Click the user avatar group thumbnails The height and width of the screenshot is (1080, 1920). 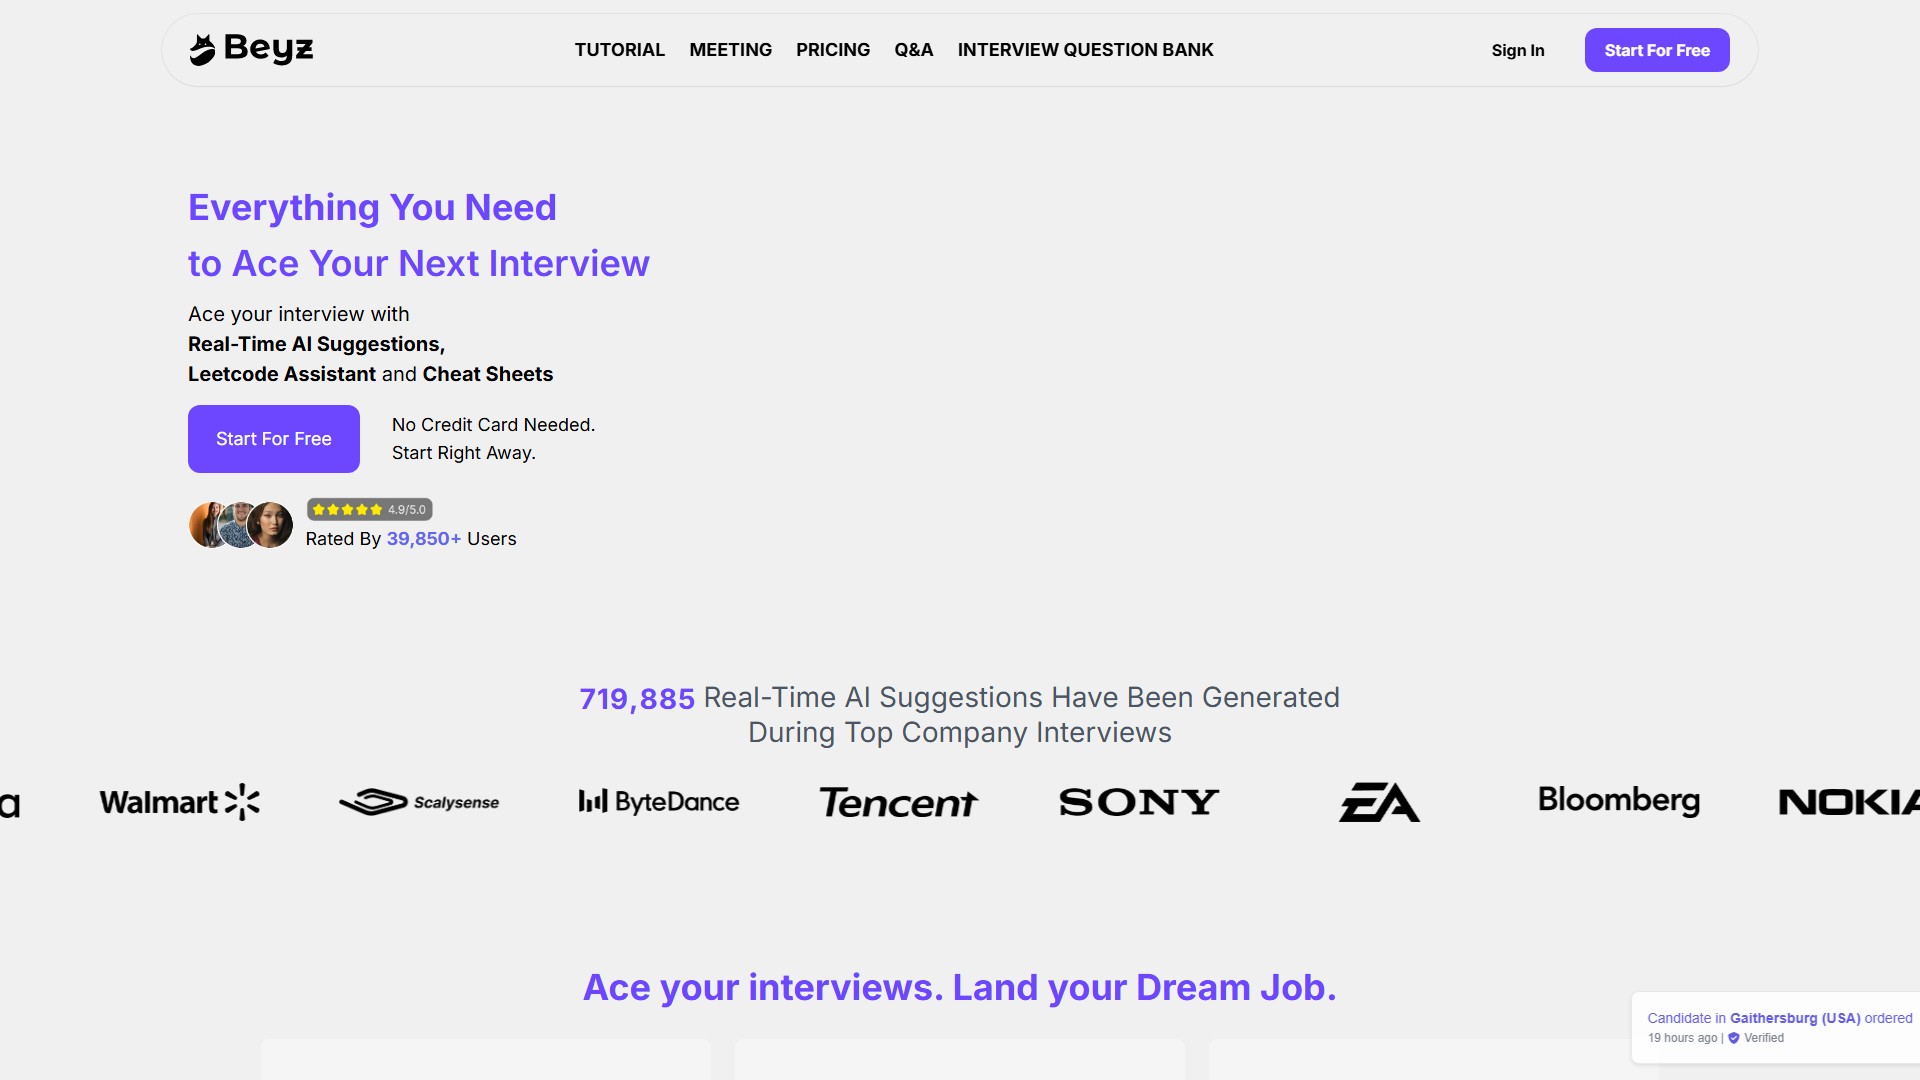point(241,525)
